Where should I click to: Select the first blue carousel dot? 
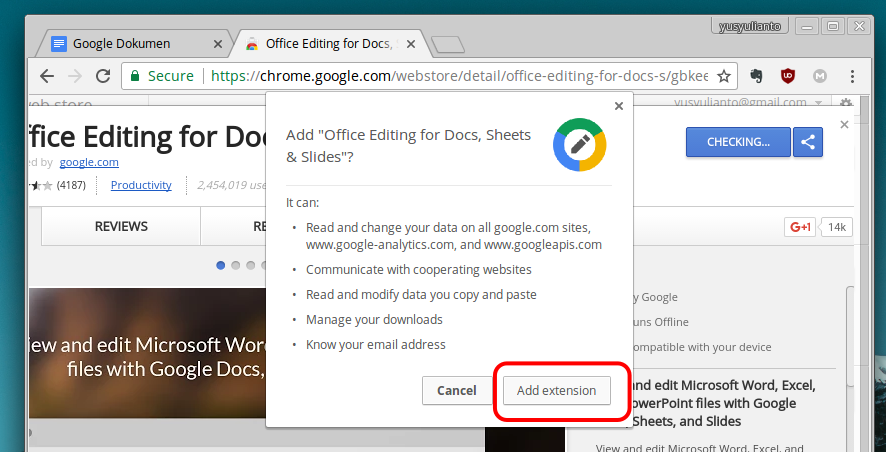click(x=221, y=265)
